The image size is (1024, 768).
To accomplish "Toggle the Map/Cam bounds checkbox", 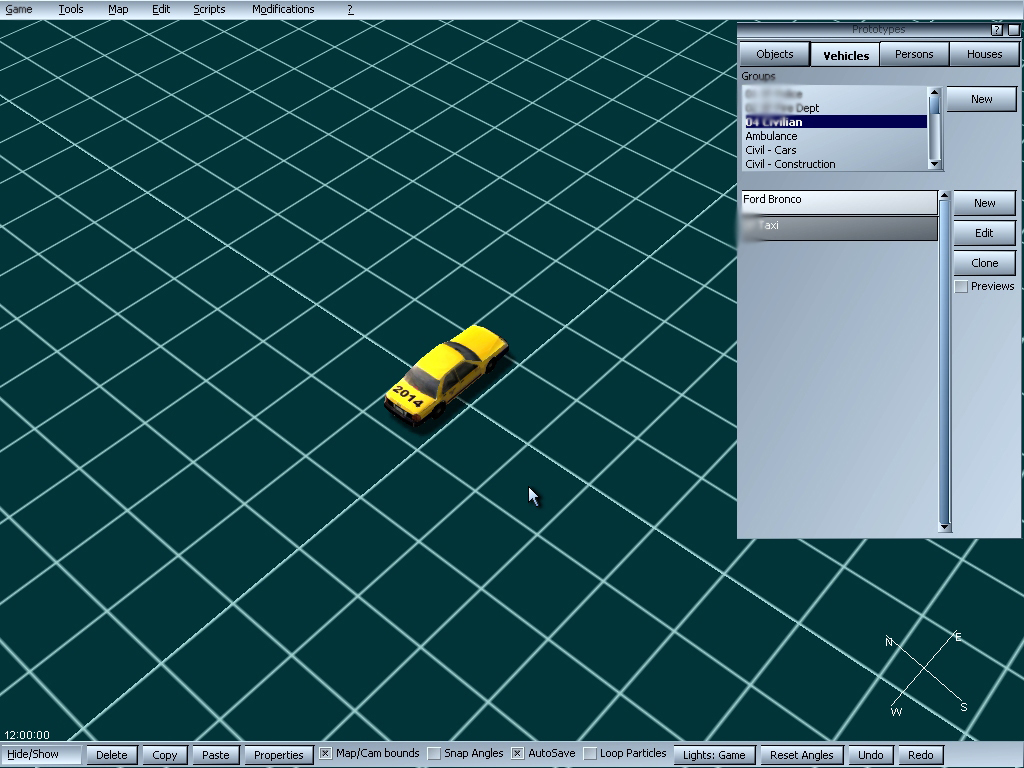I will coord(325,754).
